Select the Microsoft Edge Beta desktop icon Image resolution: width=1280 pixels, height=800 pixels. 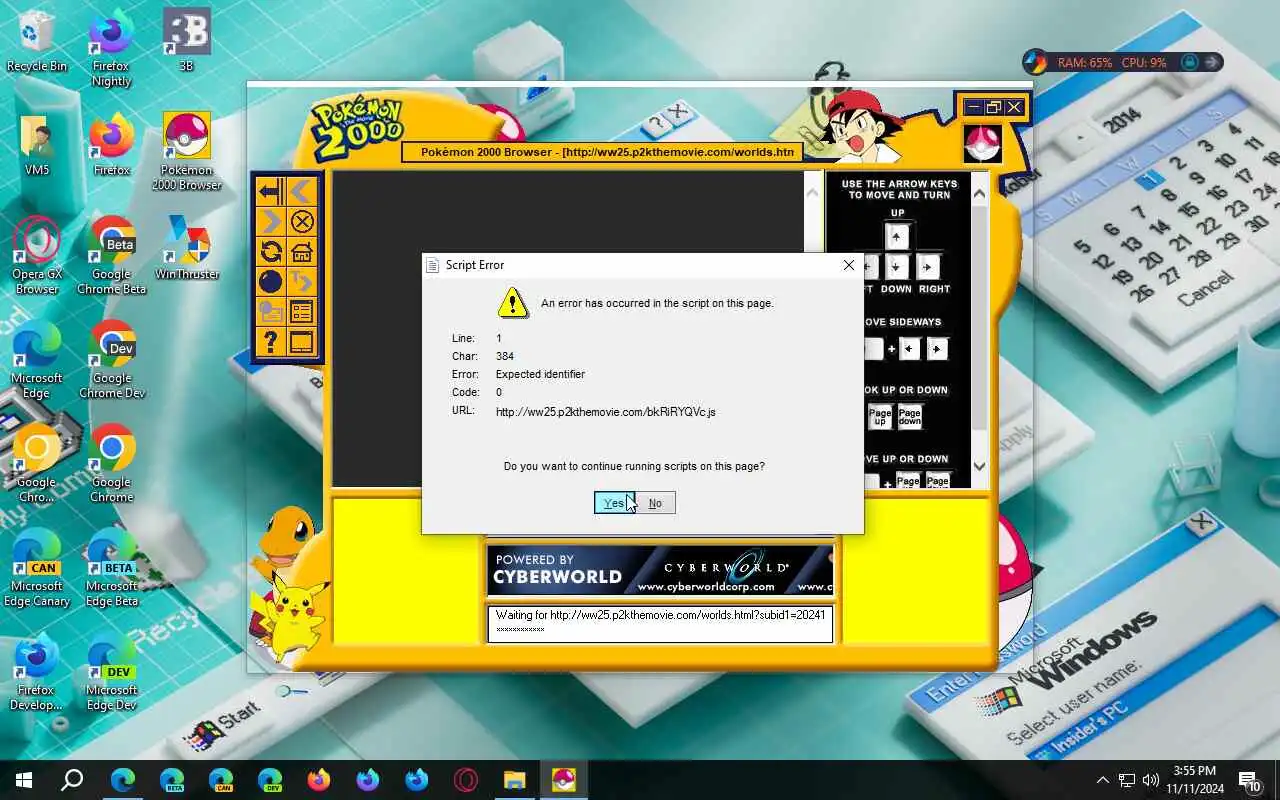click(x=111, y=568)
